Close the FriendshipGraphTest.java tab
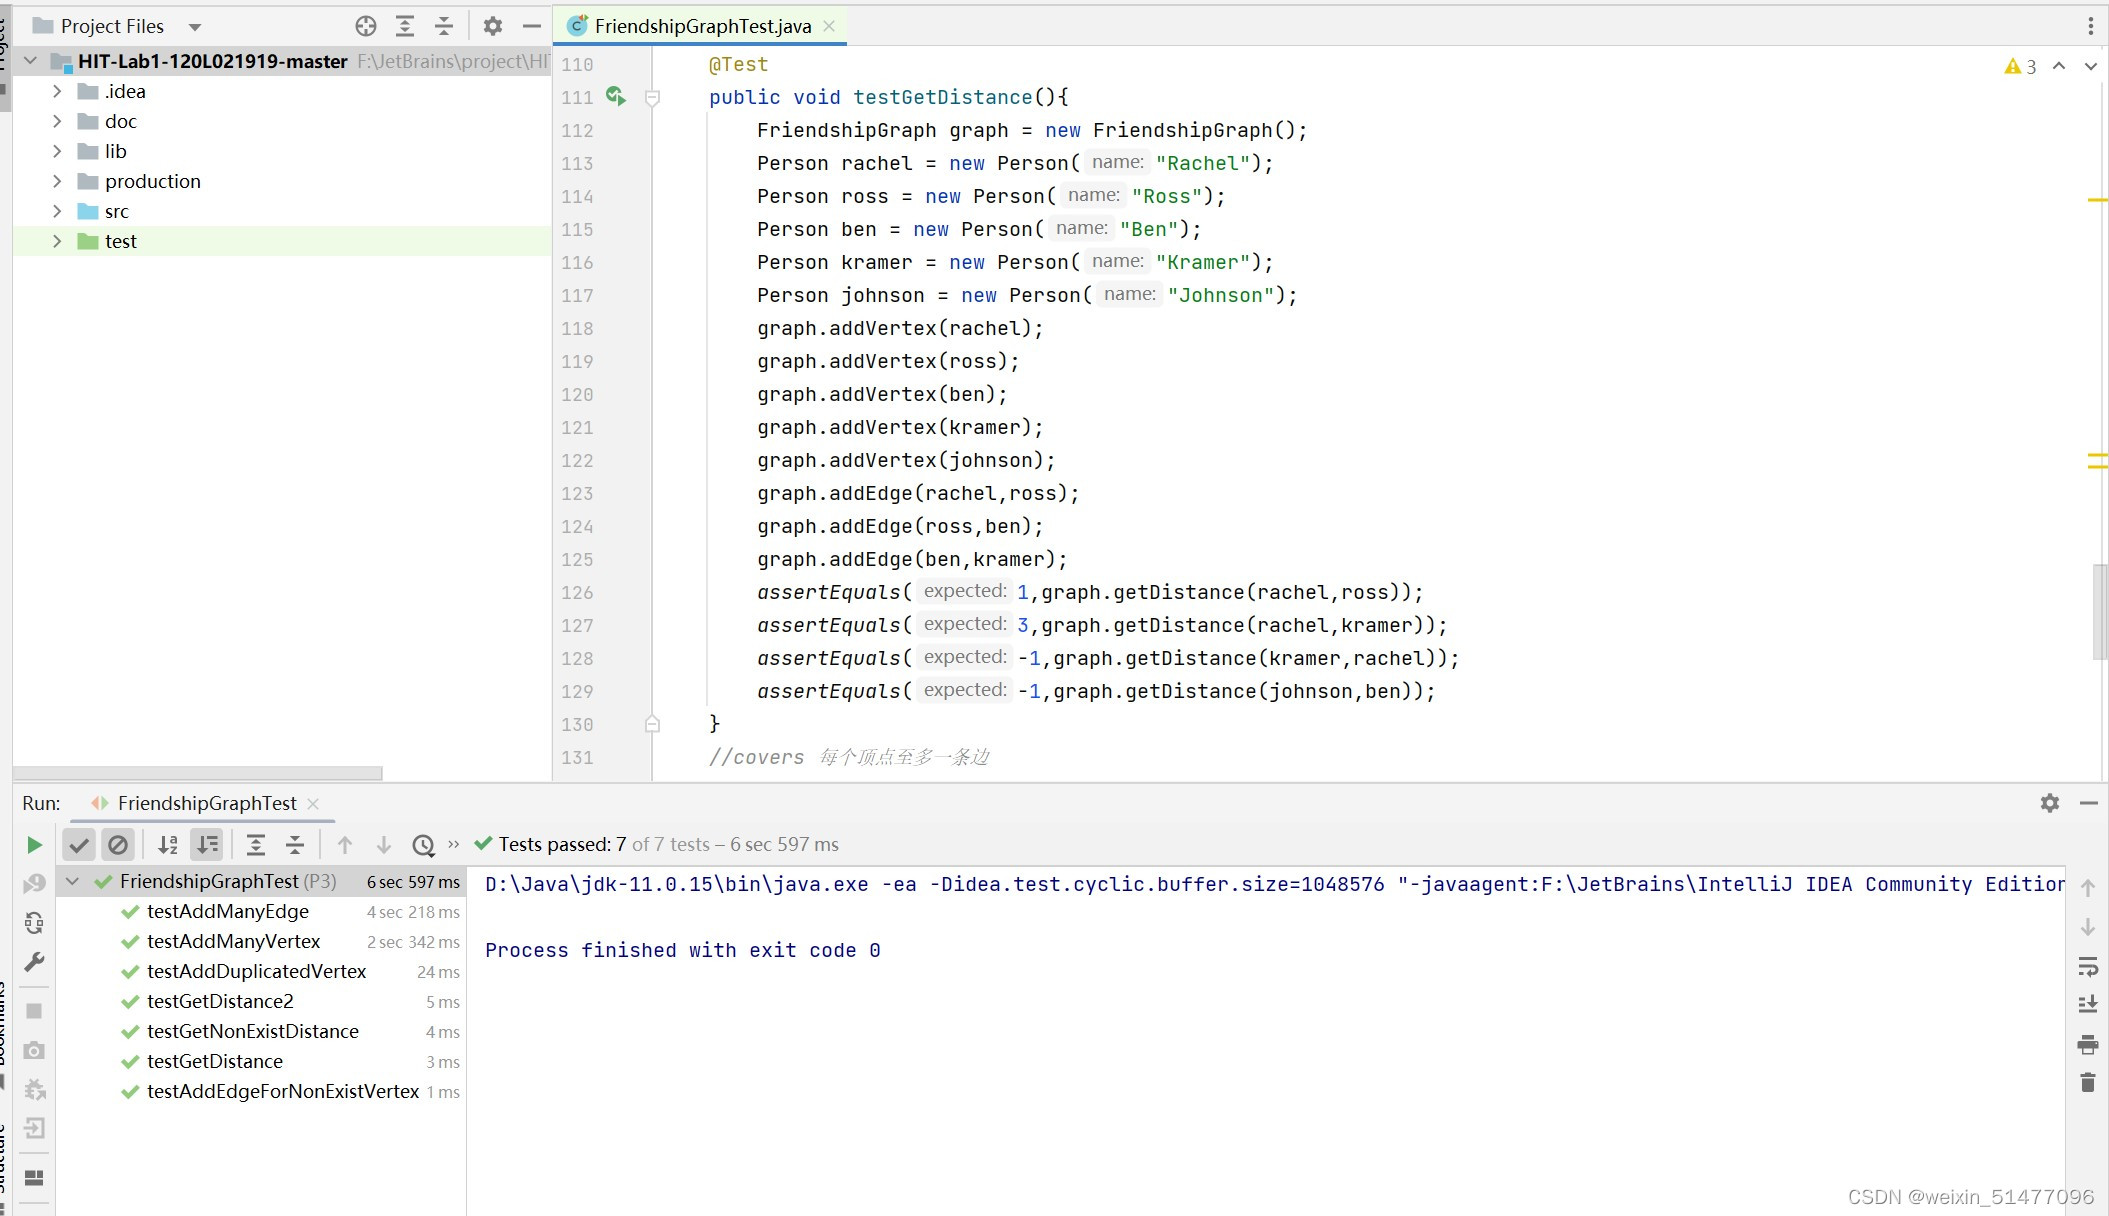The height and width of the screenshot is (1216, 2109). [829, 26]
